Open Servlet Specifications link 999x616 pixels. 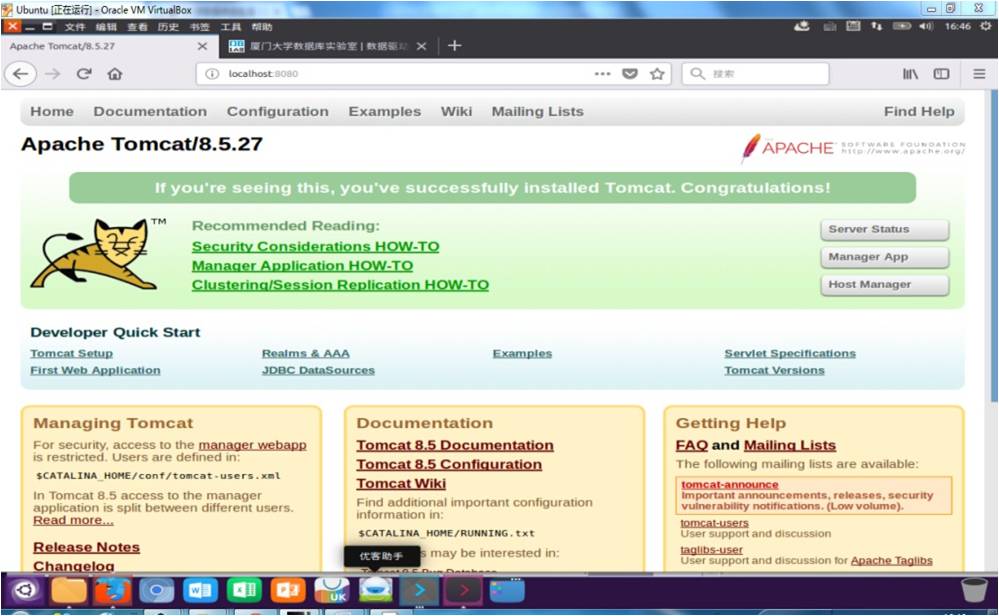click(790, 354)
